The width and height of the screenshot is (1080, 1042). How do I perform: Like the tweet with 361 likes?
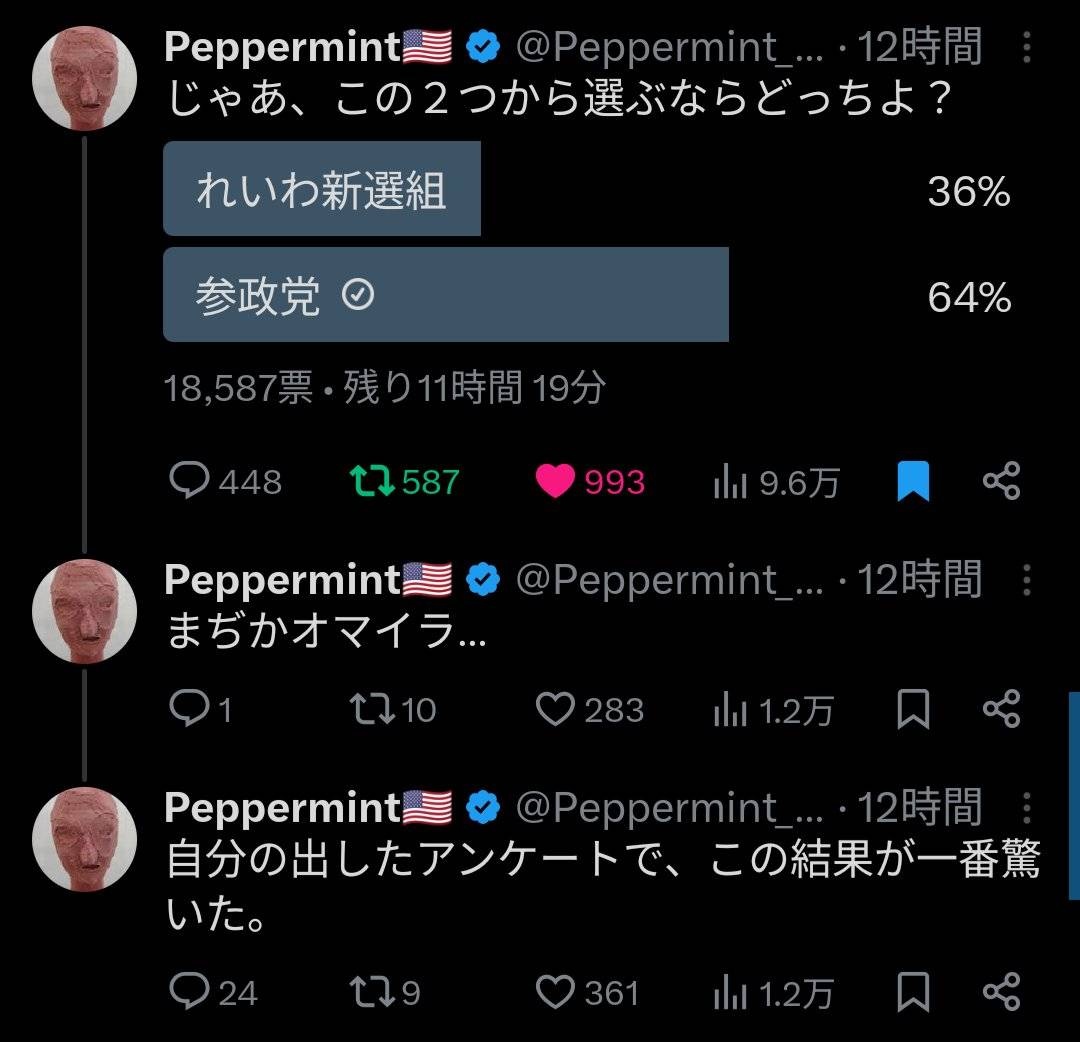pyautogui.click(x=554, y=992)
